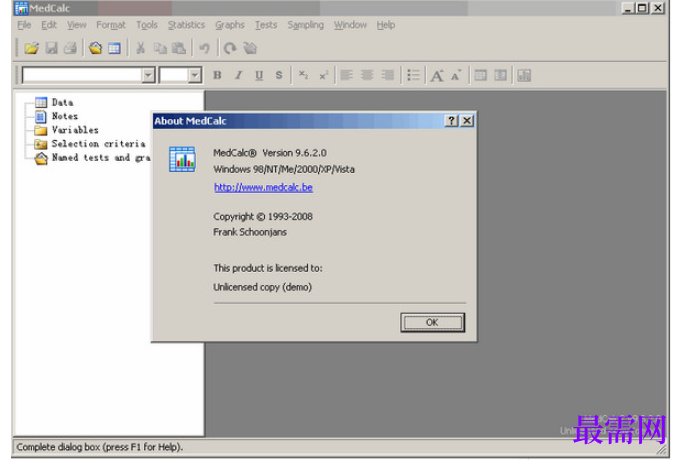Click OK in About MedCalc dialog

(432, 322)
